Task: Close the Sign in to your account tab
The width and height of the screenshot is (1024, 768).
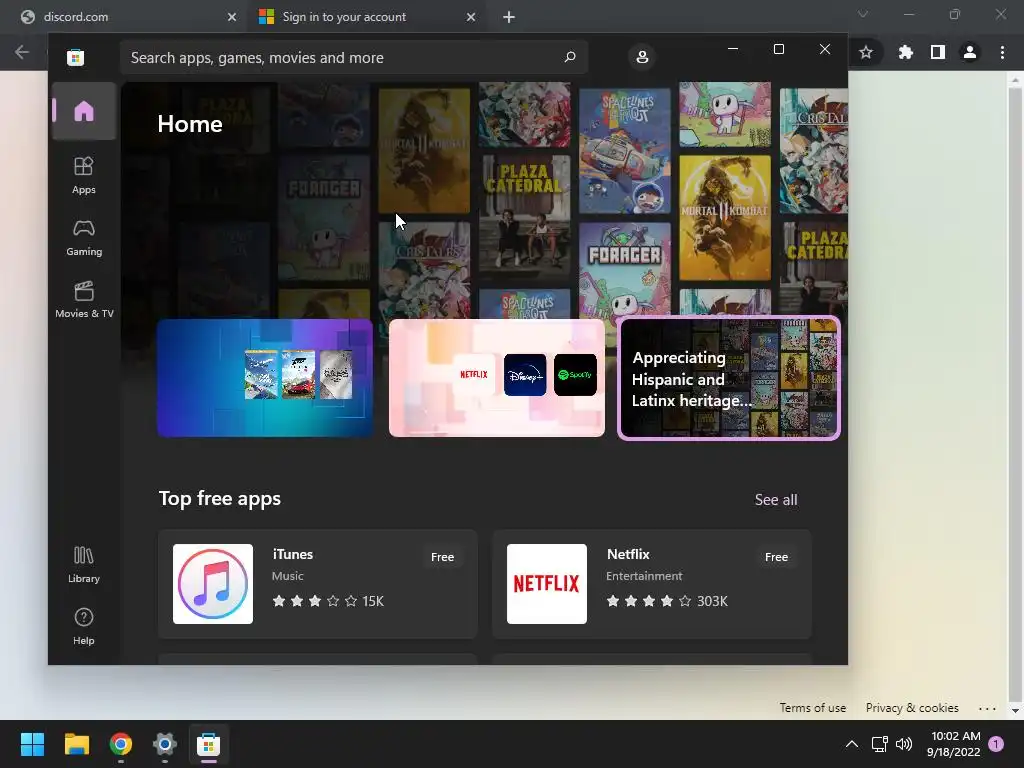Action: 471,17
